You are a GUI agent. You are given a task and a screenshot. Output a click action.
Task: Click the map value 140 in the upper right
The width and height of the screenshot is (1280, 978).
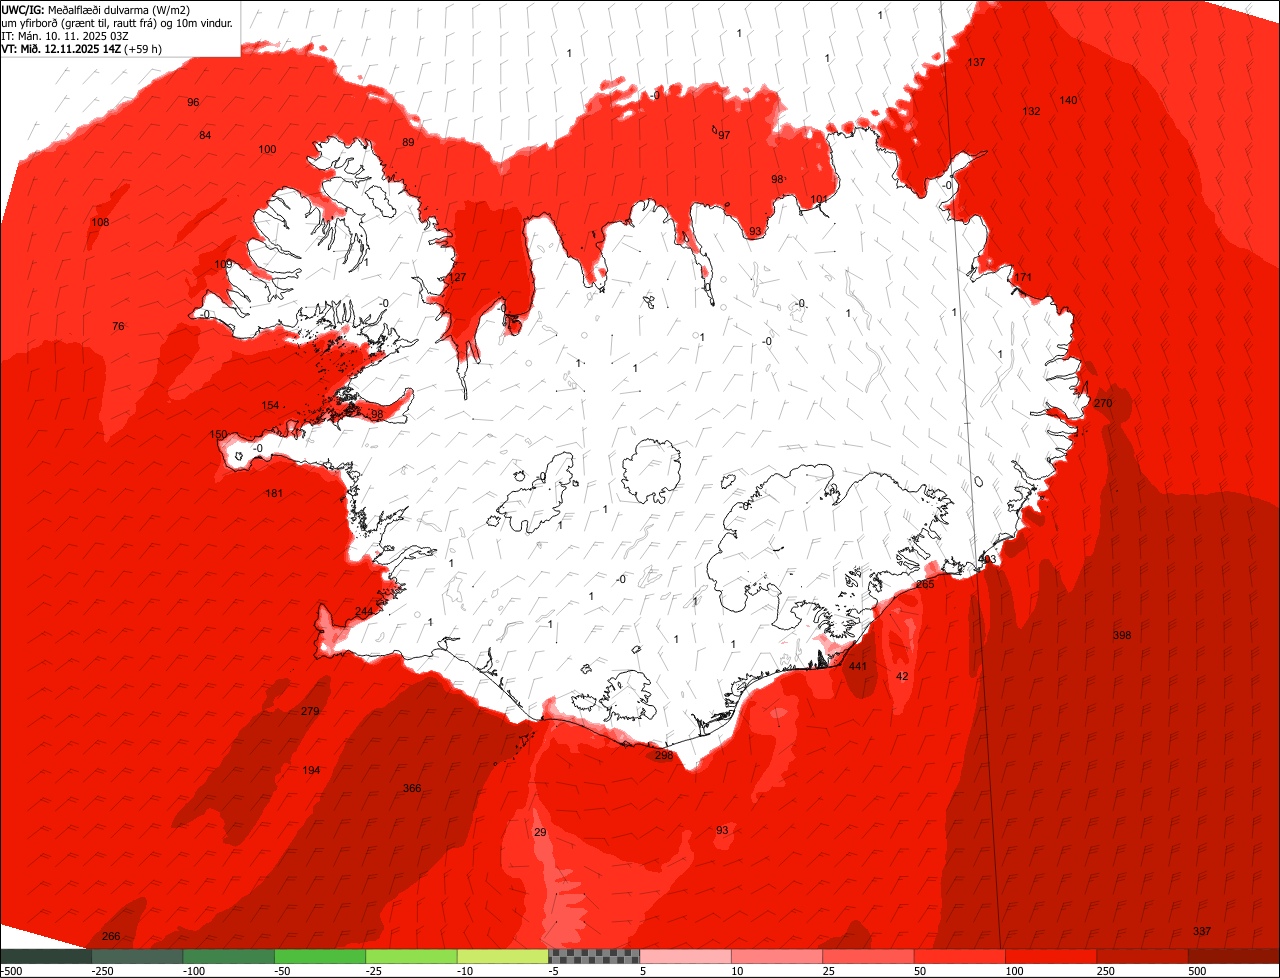pyautogui.click(x=1069, y=101)
